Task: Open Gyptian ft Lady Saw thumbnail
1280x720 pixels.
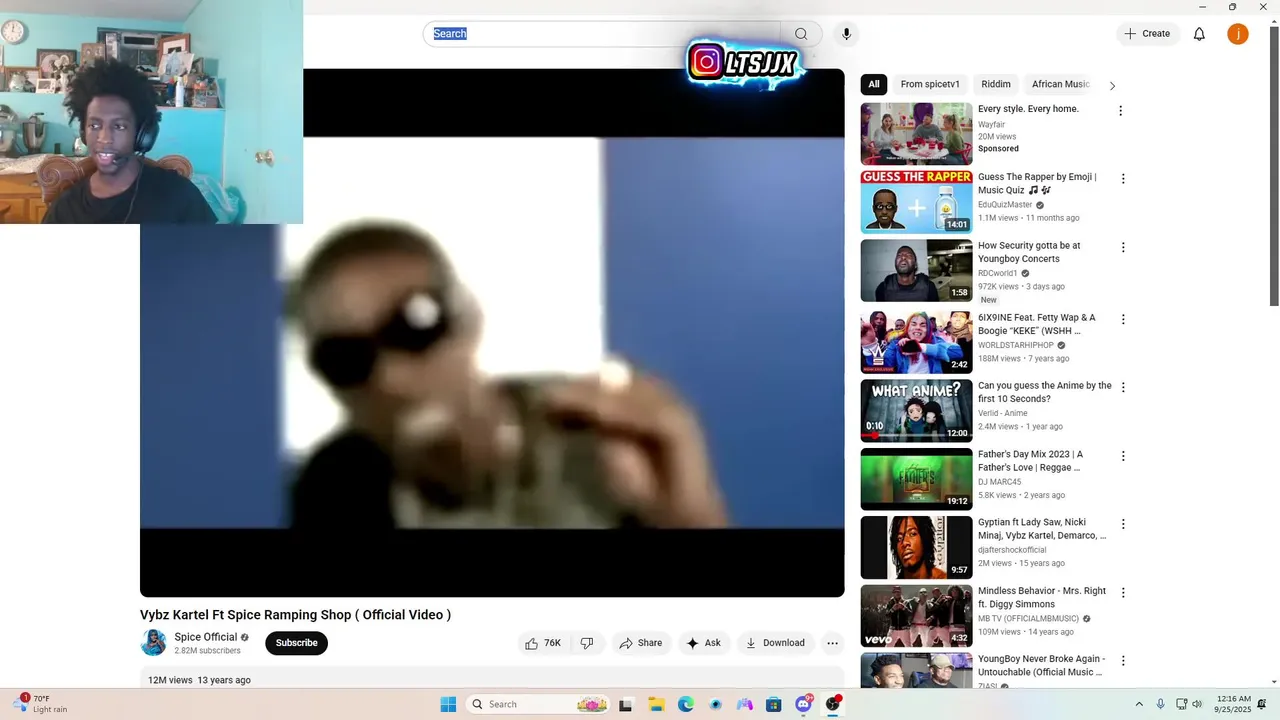Action: (916, 547)
